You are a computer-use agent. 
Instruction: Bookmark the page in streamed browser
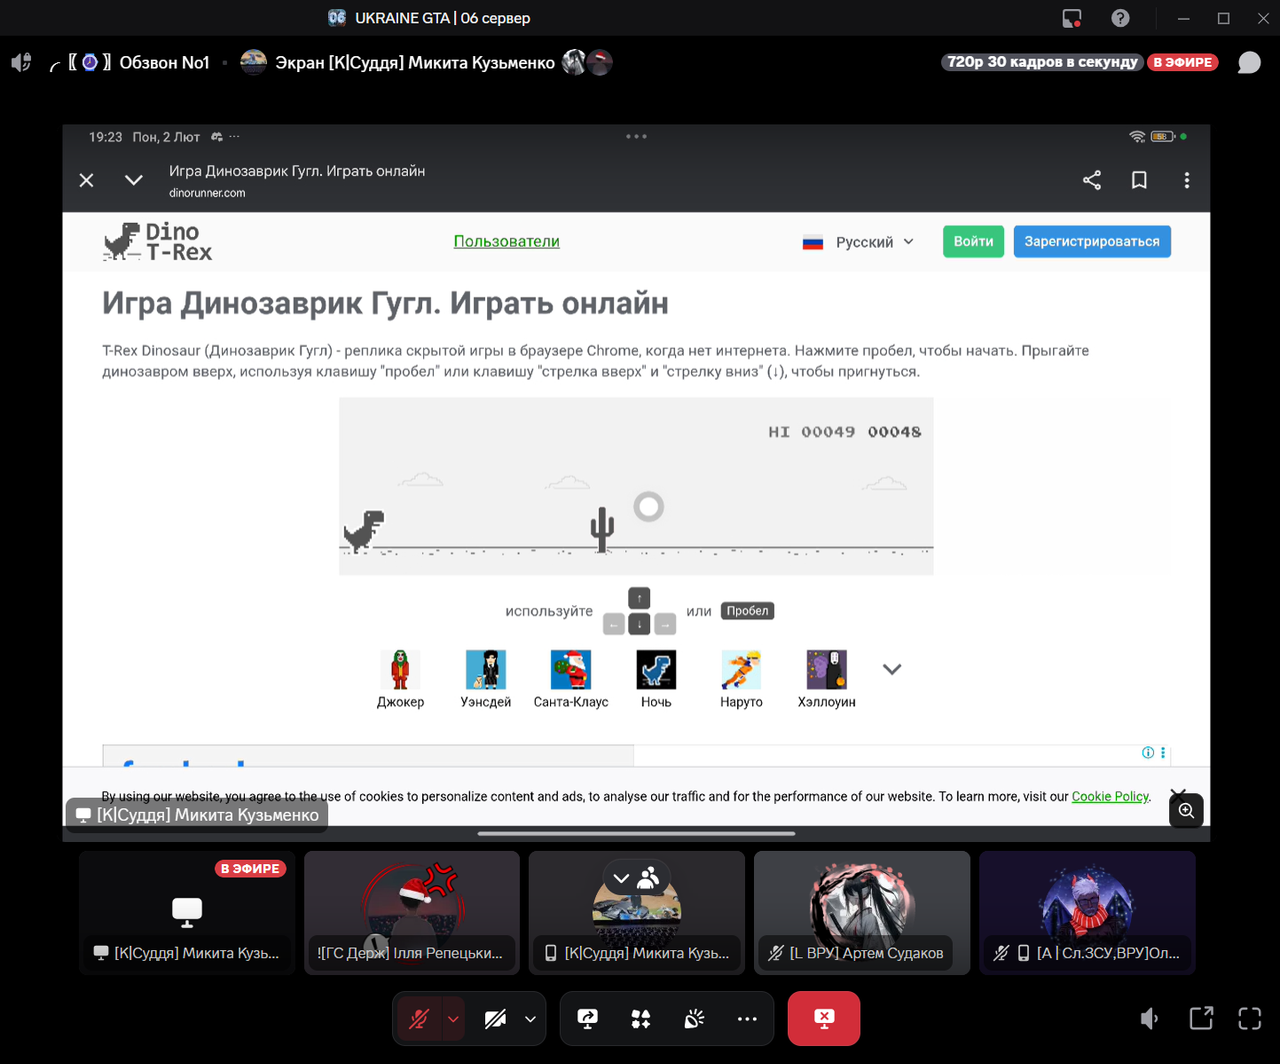point(1139,180)
